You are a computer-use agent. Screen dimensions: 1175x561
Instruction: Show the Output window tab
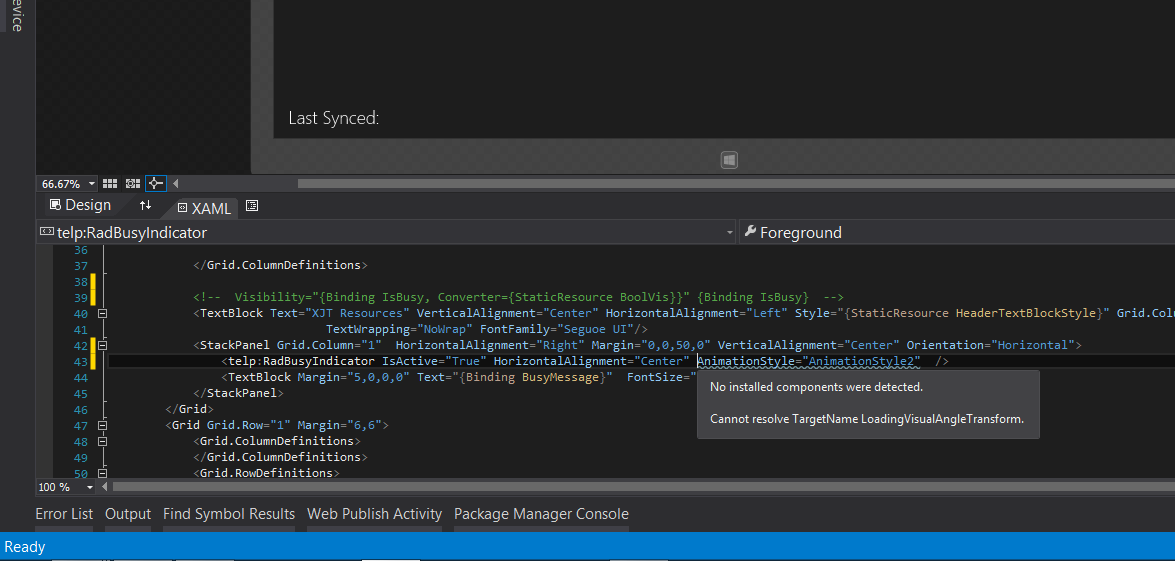click(x=128, y=514)
